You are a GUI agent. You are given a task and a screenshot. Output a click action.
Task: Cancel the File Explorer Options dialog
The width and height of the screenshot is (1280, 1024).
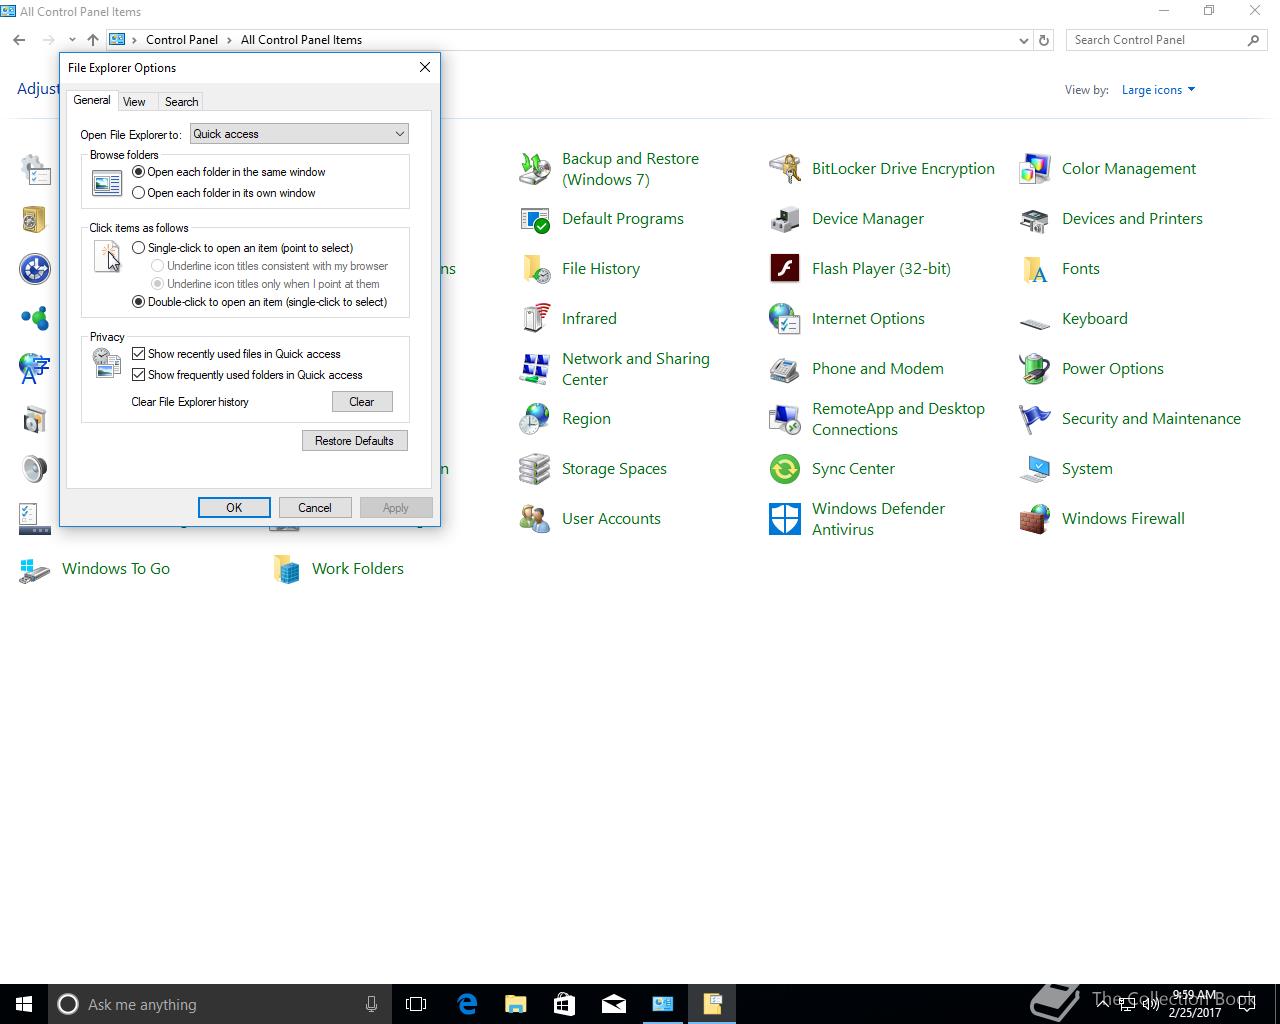[x=315, y=508]
